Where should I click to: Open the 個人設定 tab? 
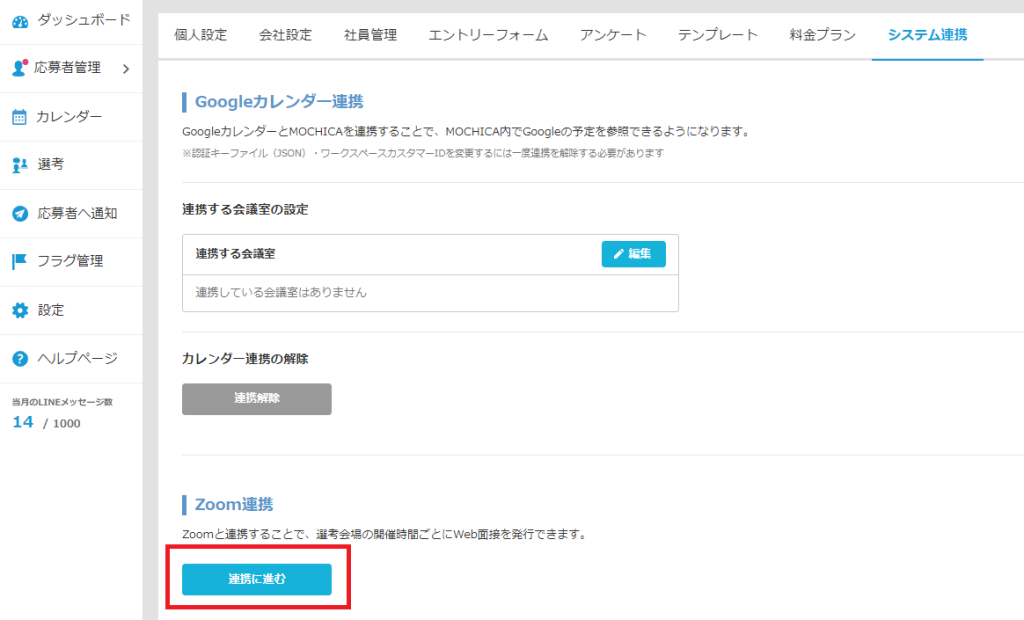pyautogui.click(x=200, y=35)
